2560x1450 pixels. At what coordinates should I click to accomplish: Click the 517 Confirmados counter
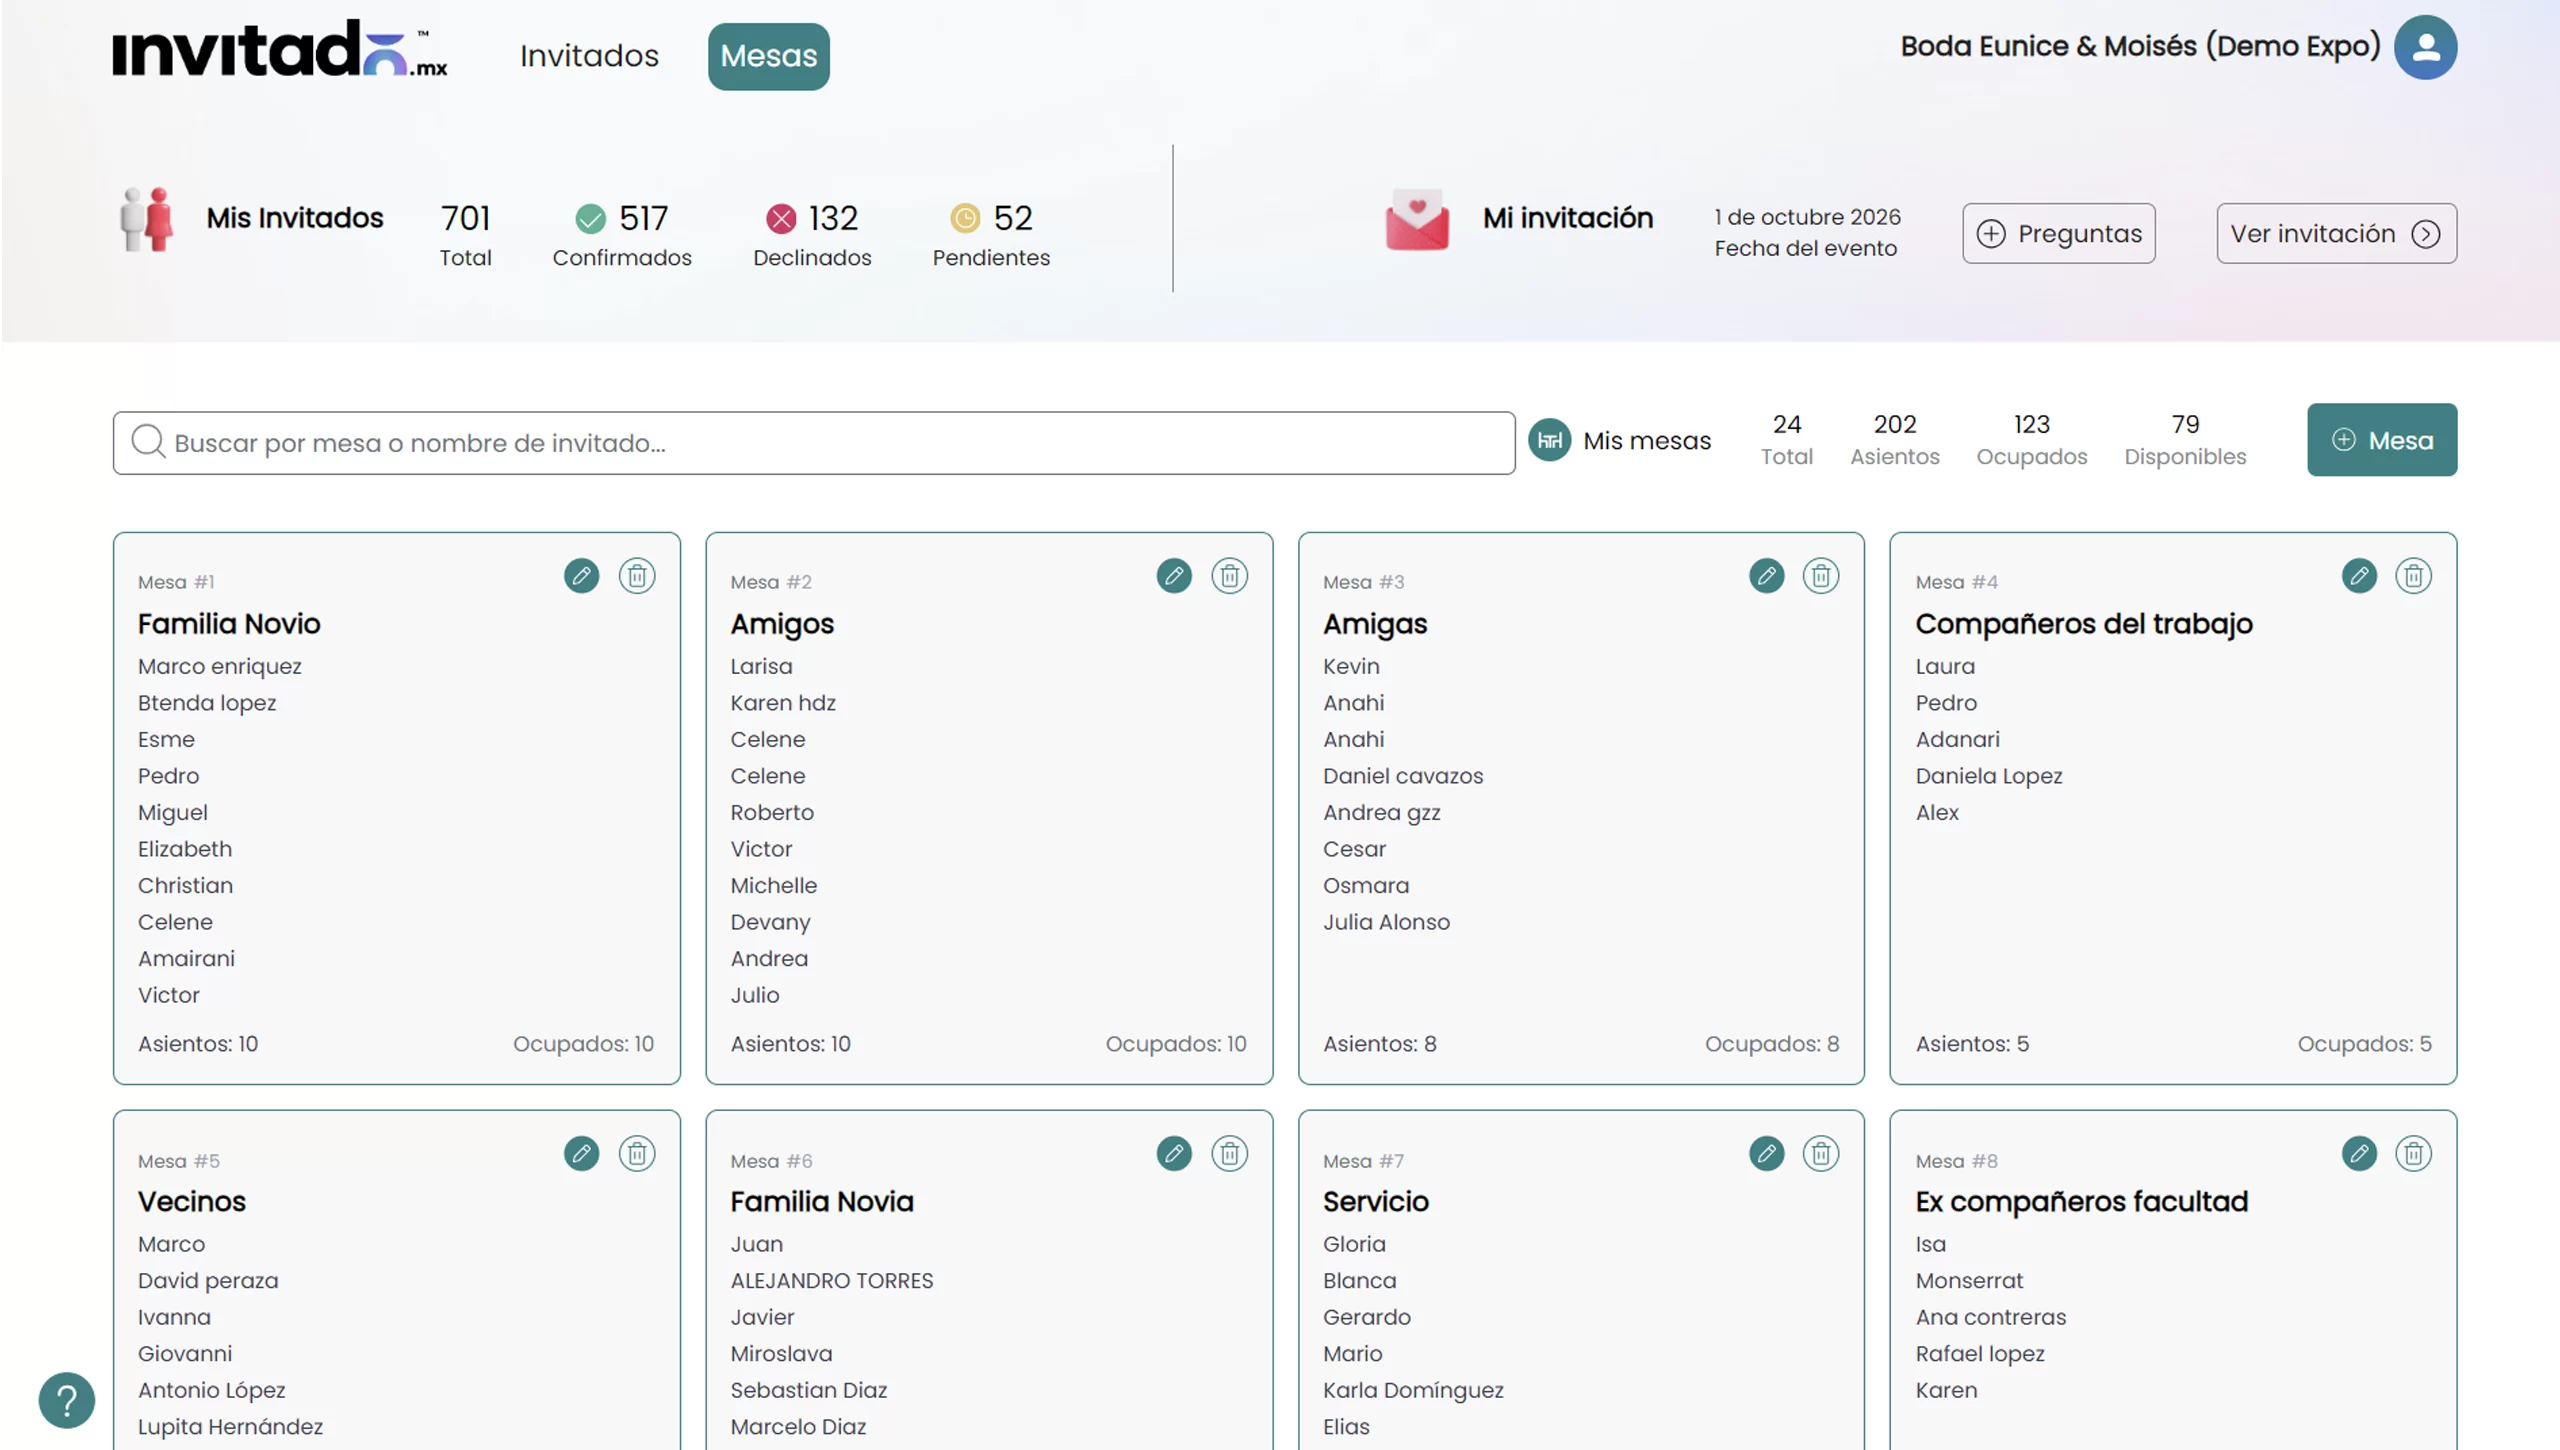tap(622, 235)
